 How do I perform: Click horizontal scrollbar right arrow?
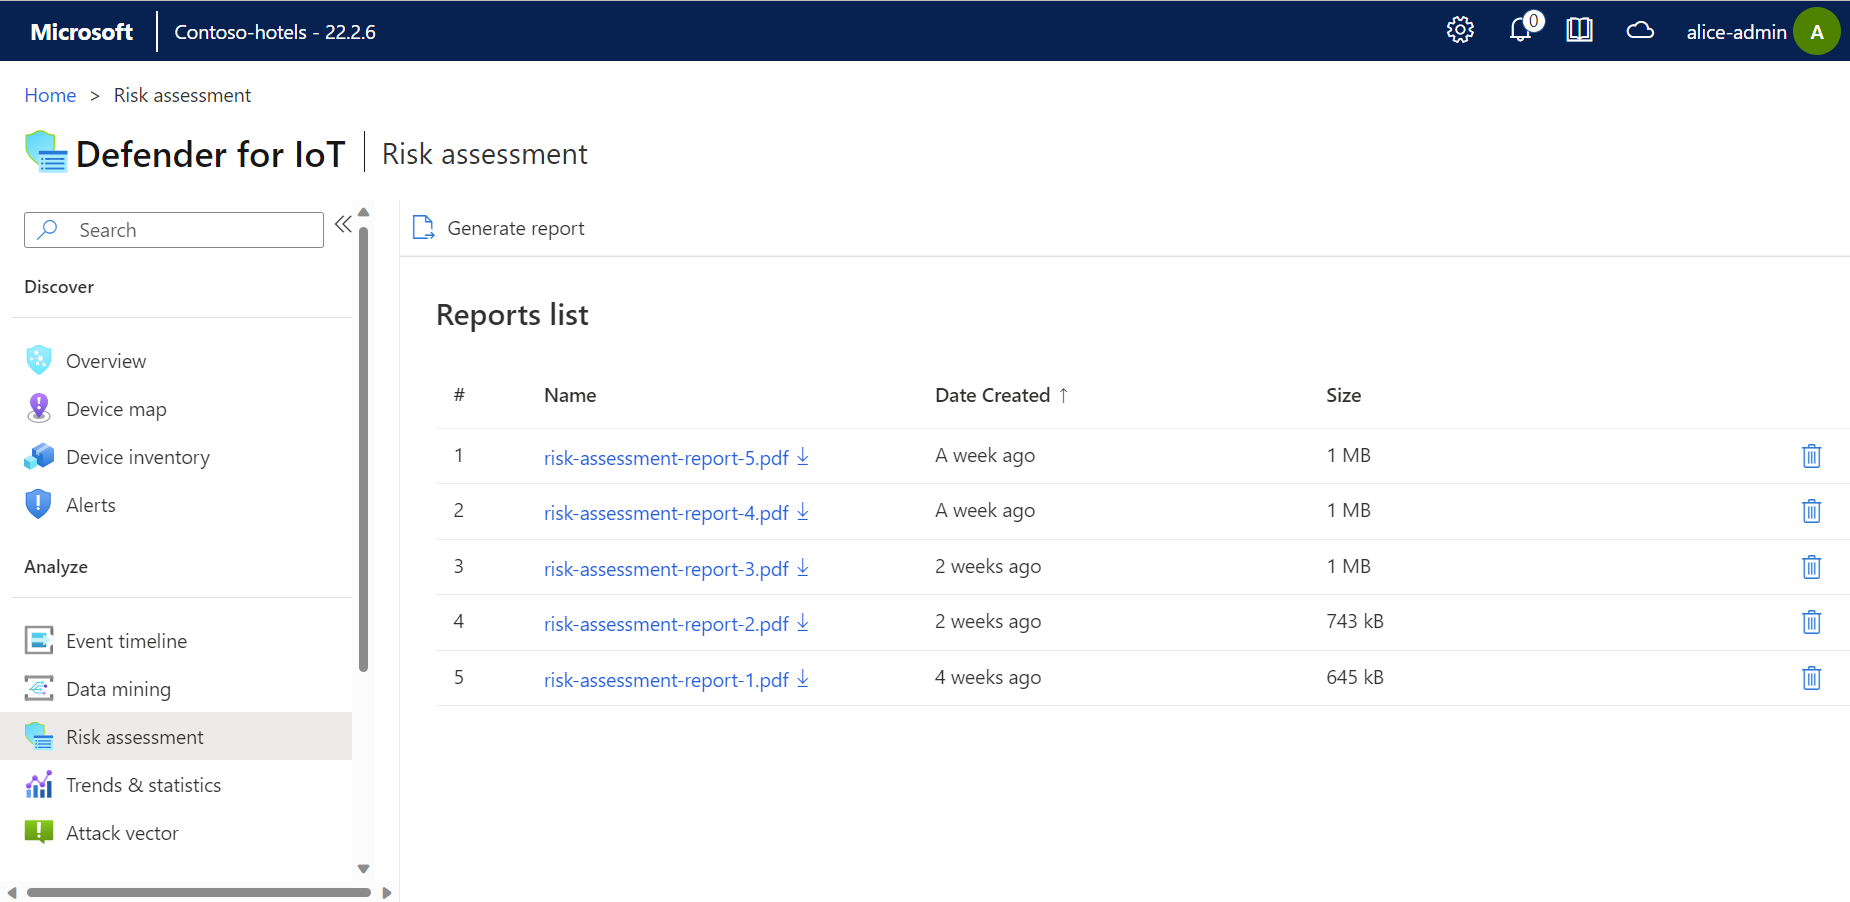point(387,893)
